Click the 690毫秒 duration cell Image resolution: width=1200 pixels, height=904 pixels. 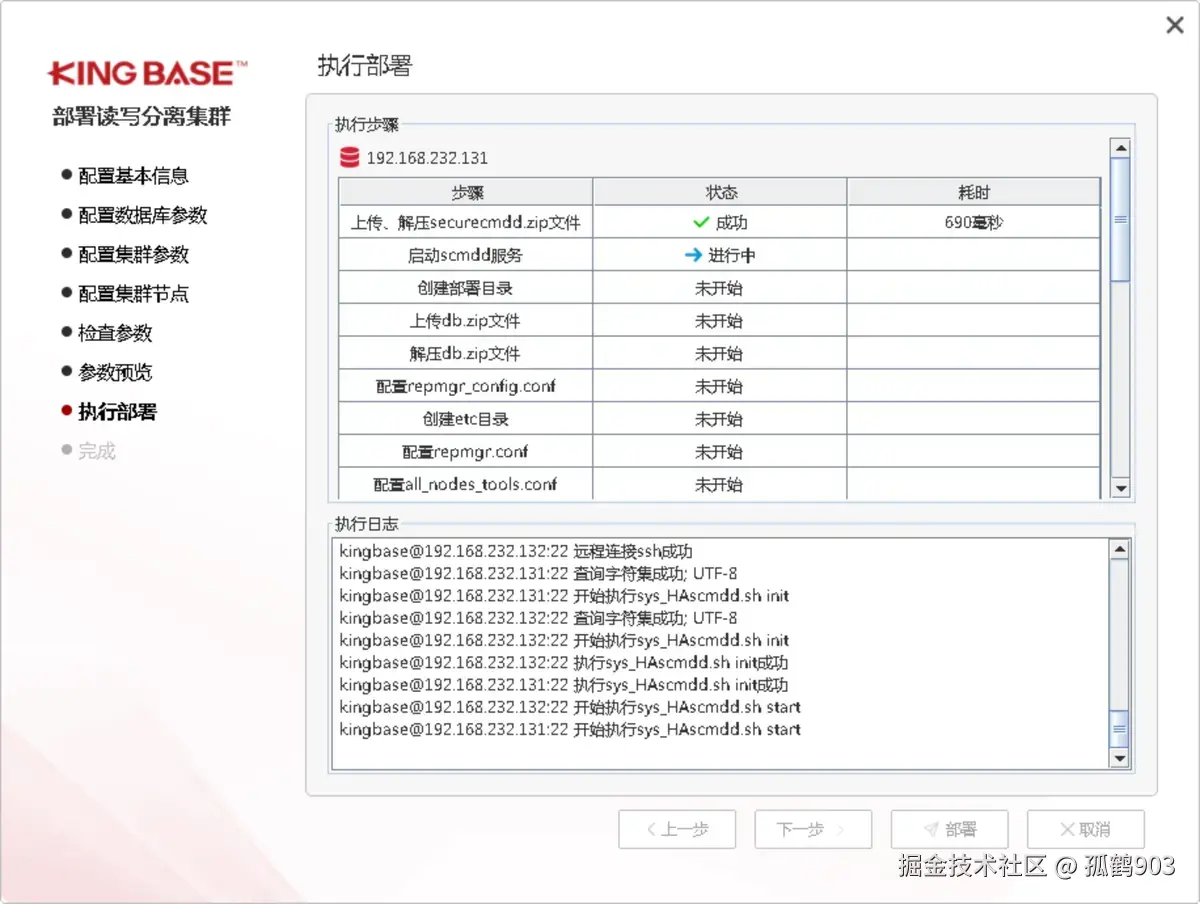(x=973, y=223)
